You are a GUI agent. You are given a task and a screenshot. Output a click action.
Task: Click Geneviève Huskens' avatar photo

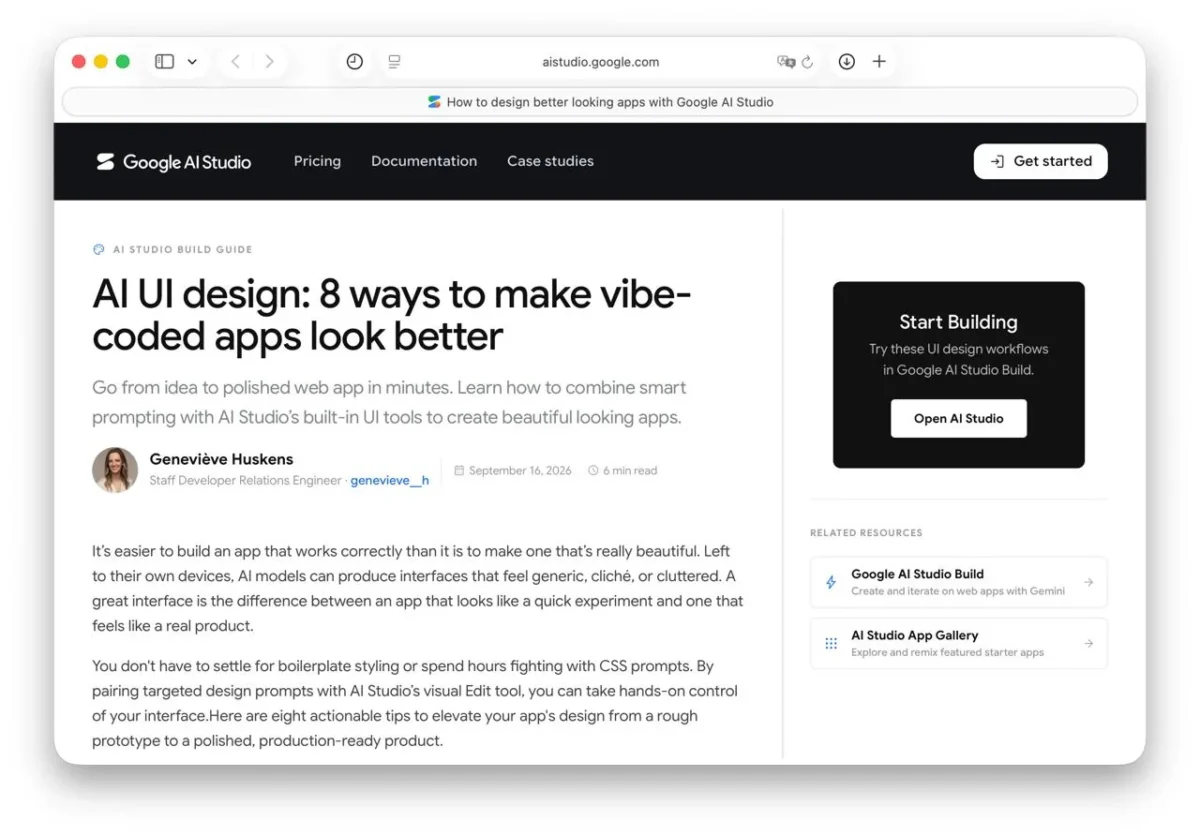115,470
